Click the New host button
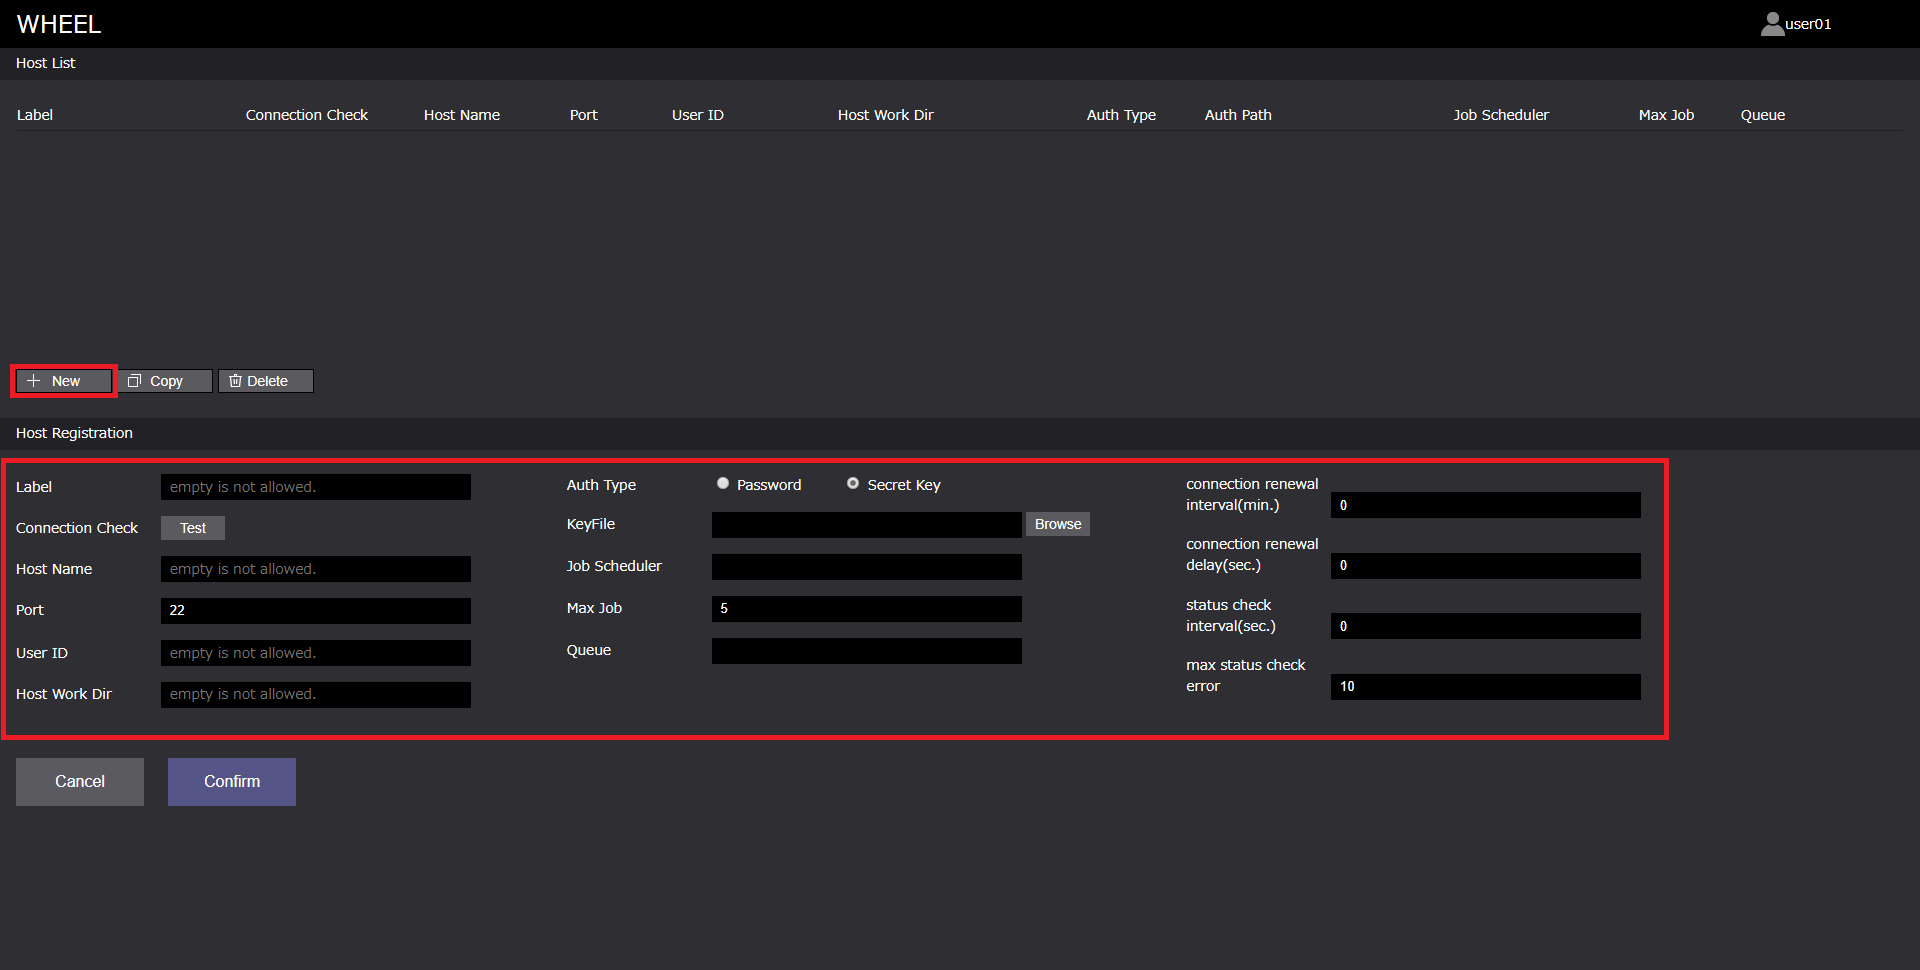The image size is (1920, 970). tap(64, 381)
